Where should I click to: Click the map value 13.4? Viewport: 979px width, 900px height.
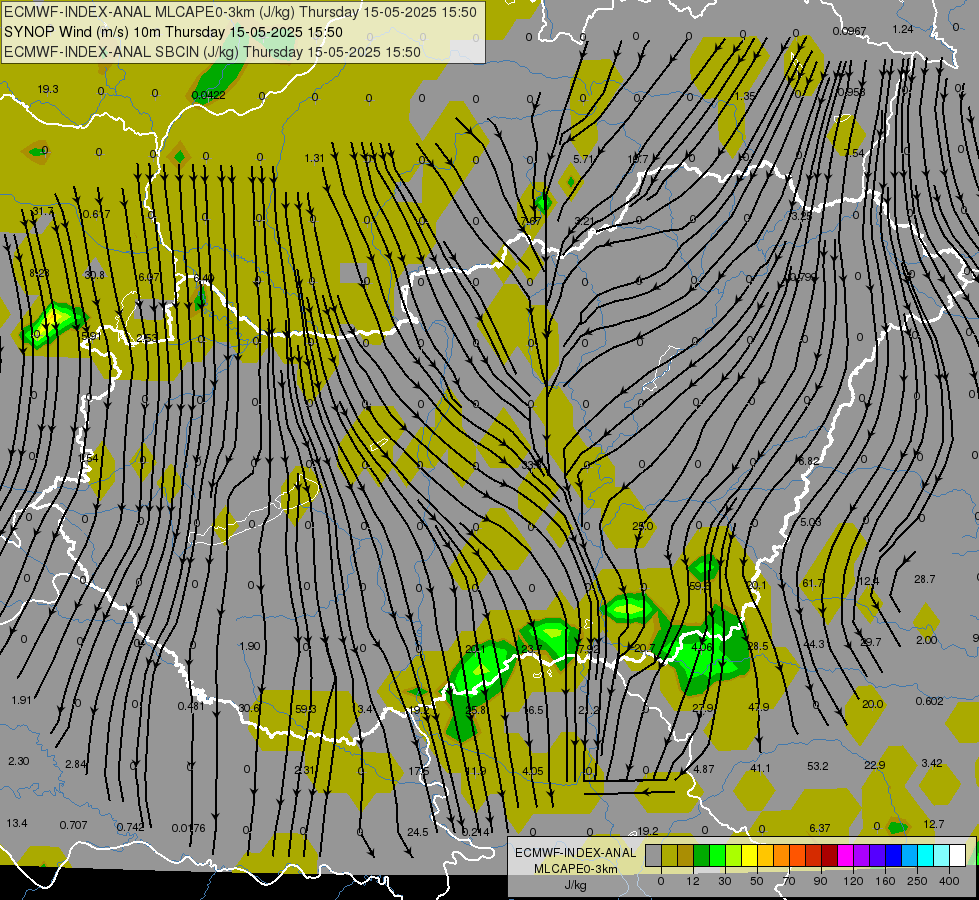point(17,823)
